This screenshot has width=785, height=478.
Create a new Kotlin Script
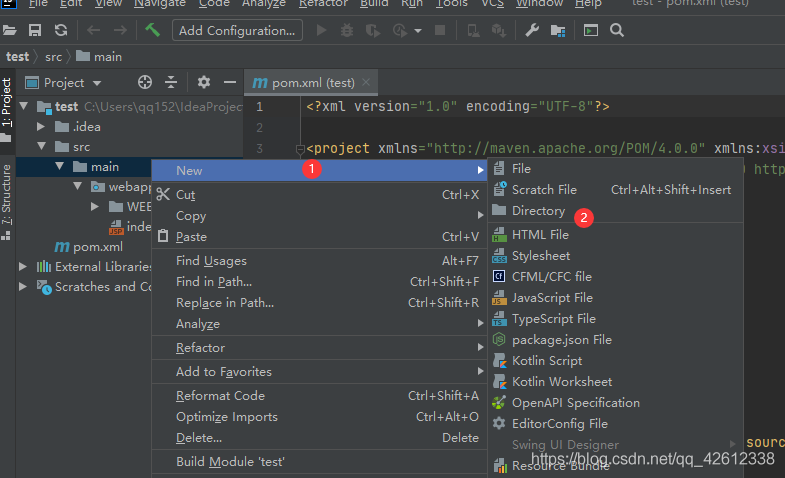point(615,361)
